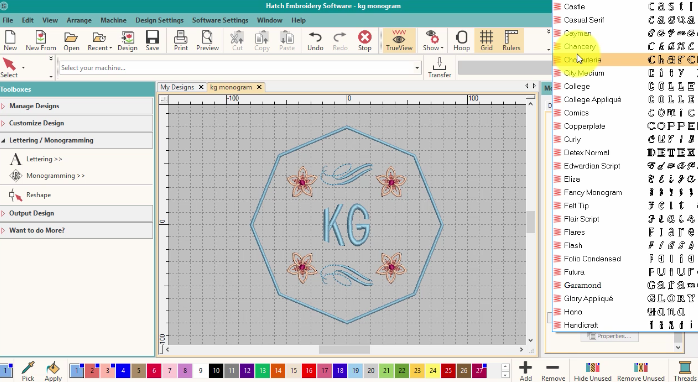
Task: Click the Transfer to machine icon
Action: pos(439,67)
